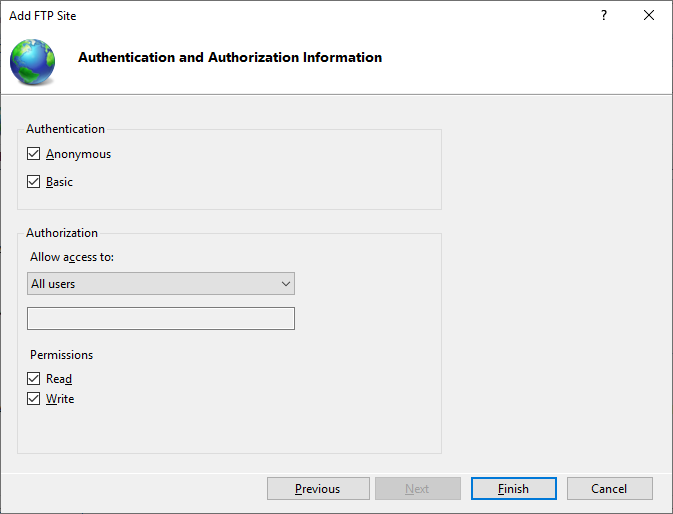Image resolution: width=673 pixels, height=514 pixels.
Task: Cancel the FTP site wizard
Action: (609, 489)
